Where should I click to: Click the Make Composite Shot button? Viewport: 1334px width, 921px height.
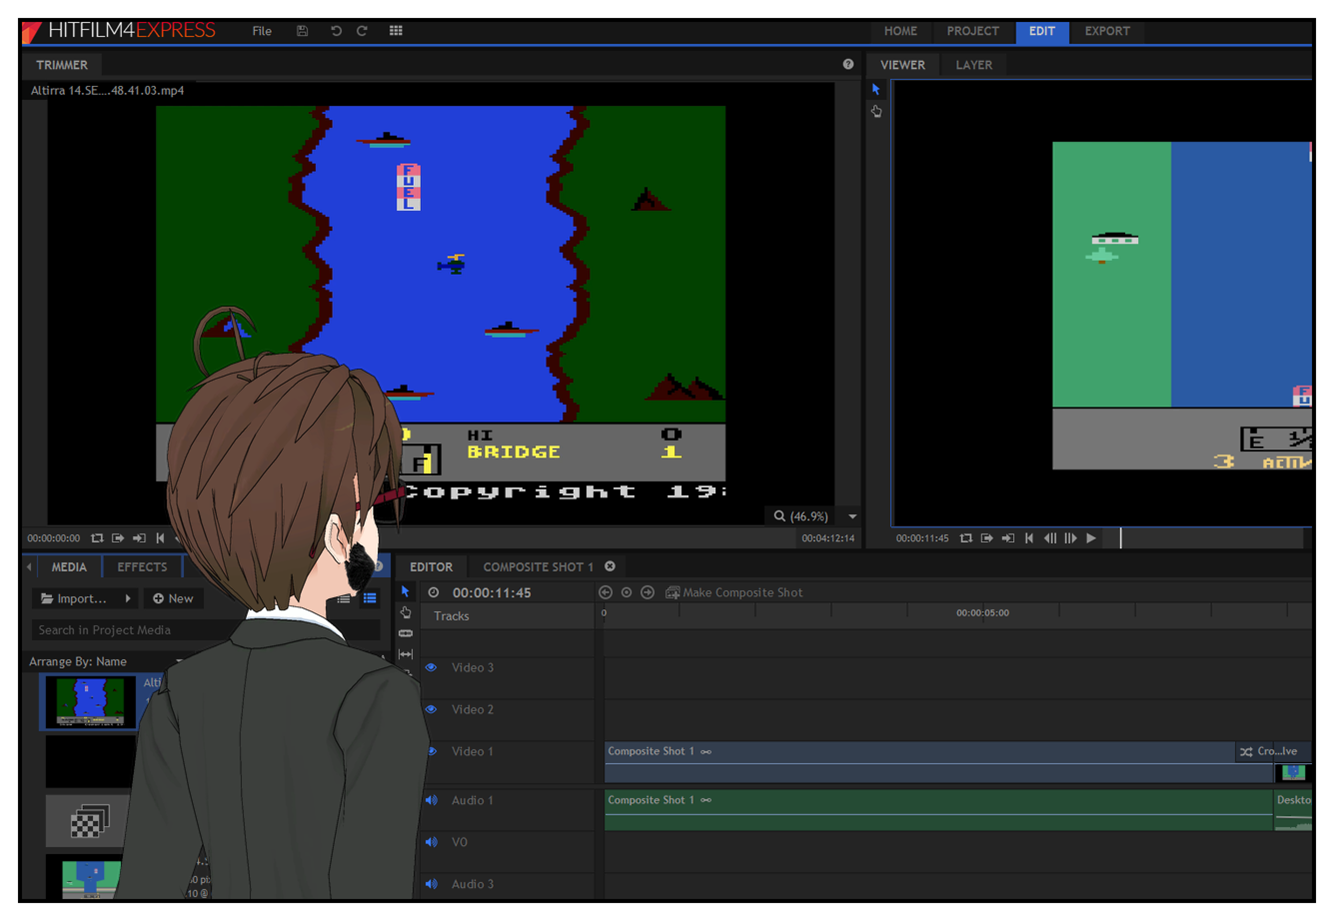[734, 593]
